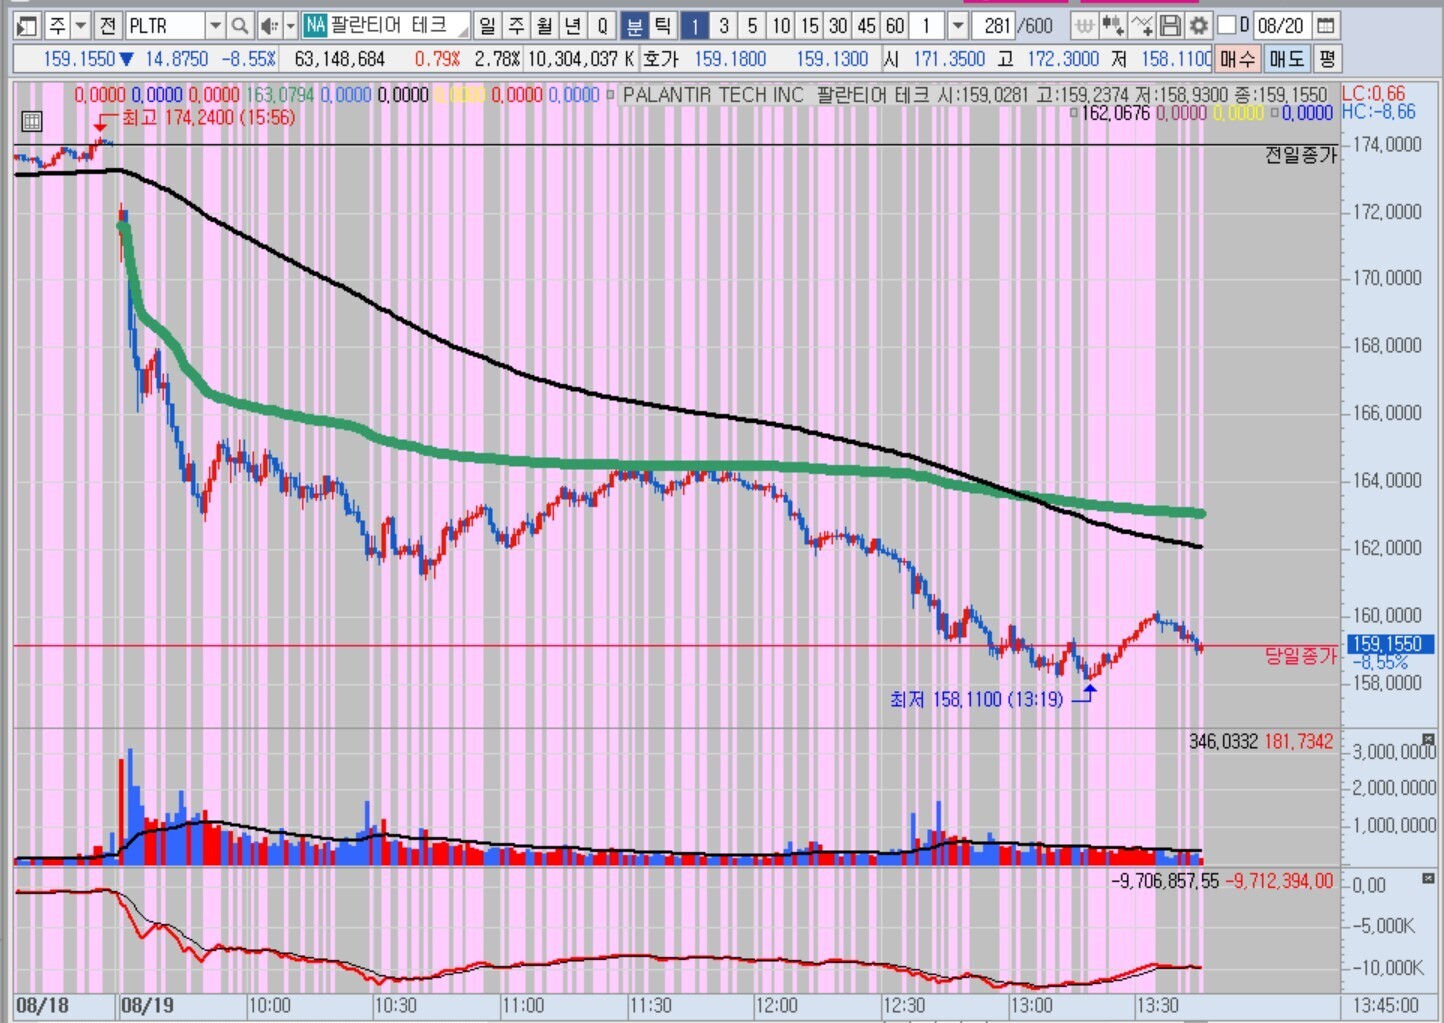Open the speaker options dropdown arrow

tap(291, 26)
